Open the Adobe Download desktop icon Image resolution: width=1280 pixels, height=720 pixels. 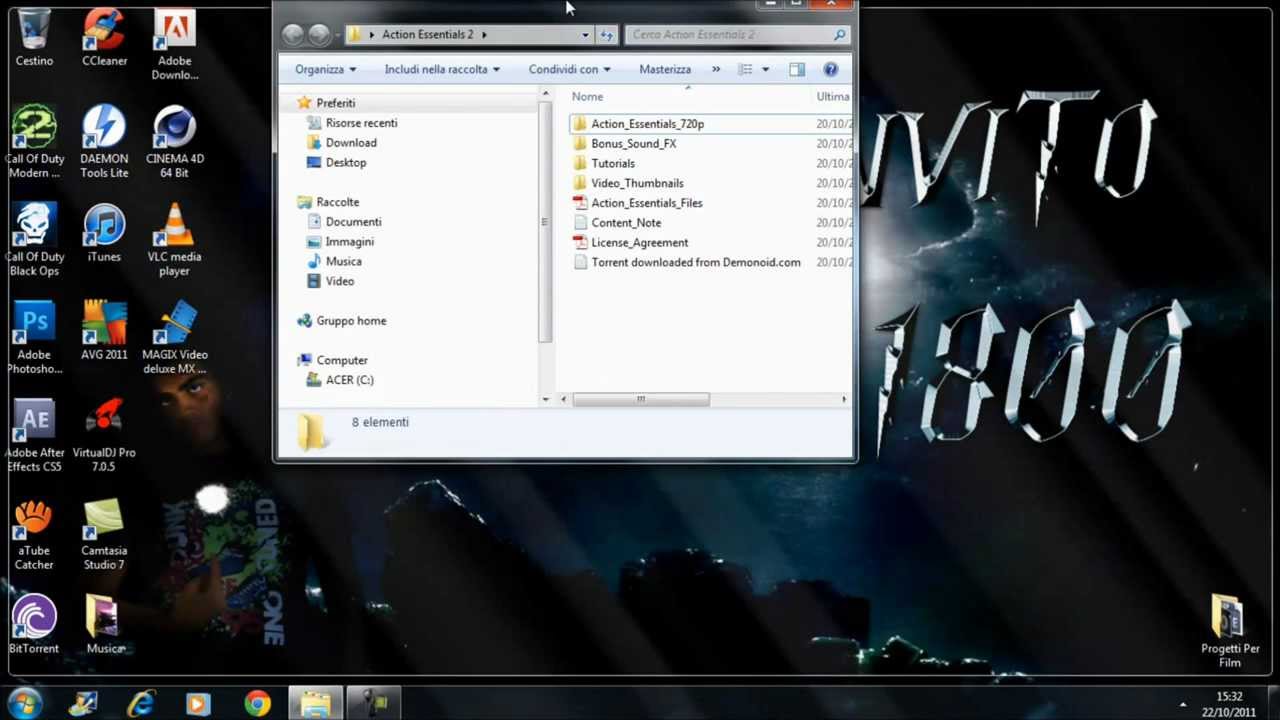pos(174,45)
